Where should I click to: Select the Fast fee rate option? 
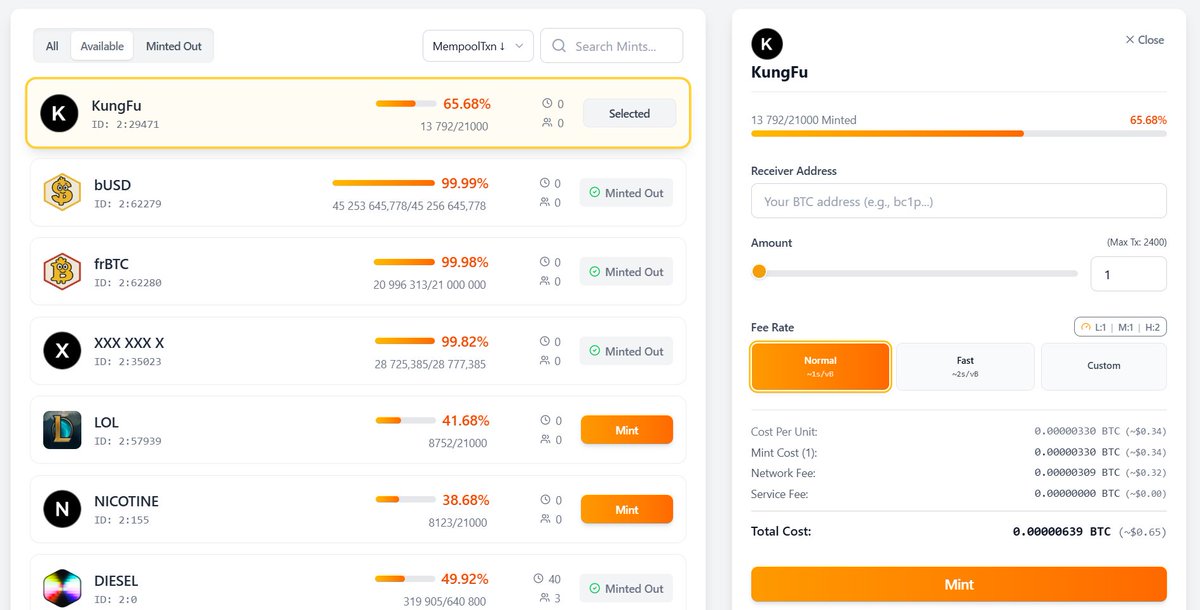(965, 366)
